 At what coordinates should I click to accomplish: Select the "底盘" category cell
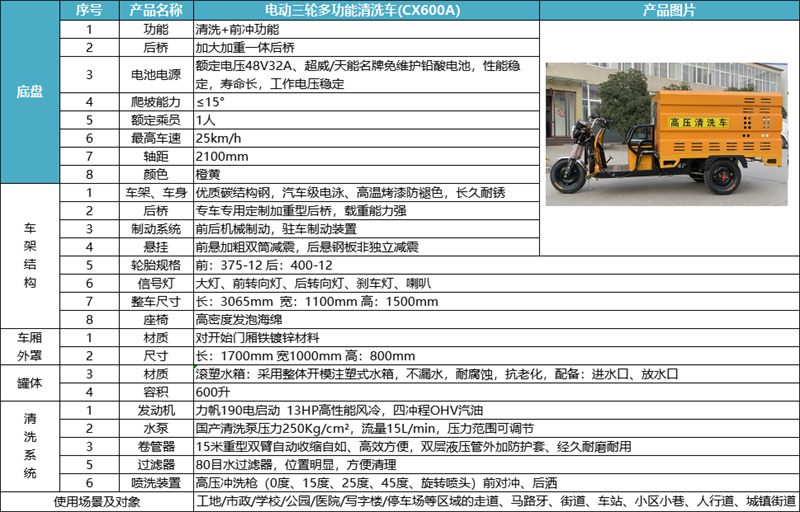30,92
